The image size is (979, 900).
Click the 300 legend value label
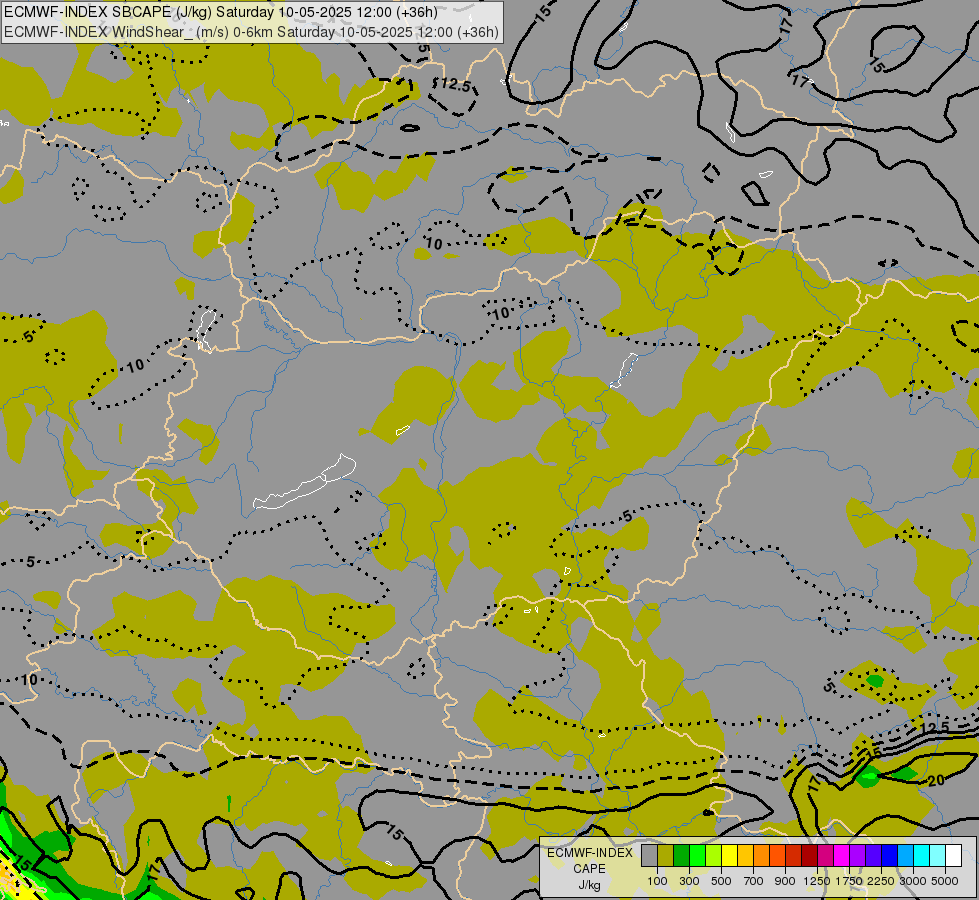click(689, 881)
